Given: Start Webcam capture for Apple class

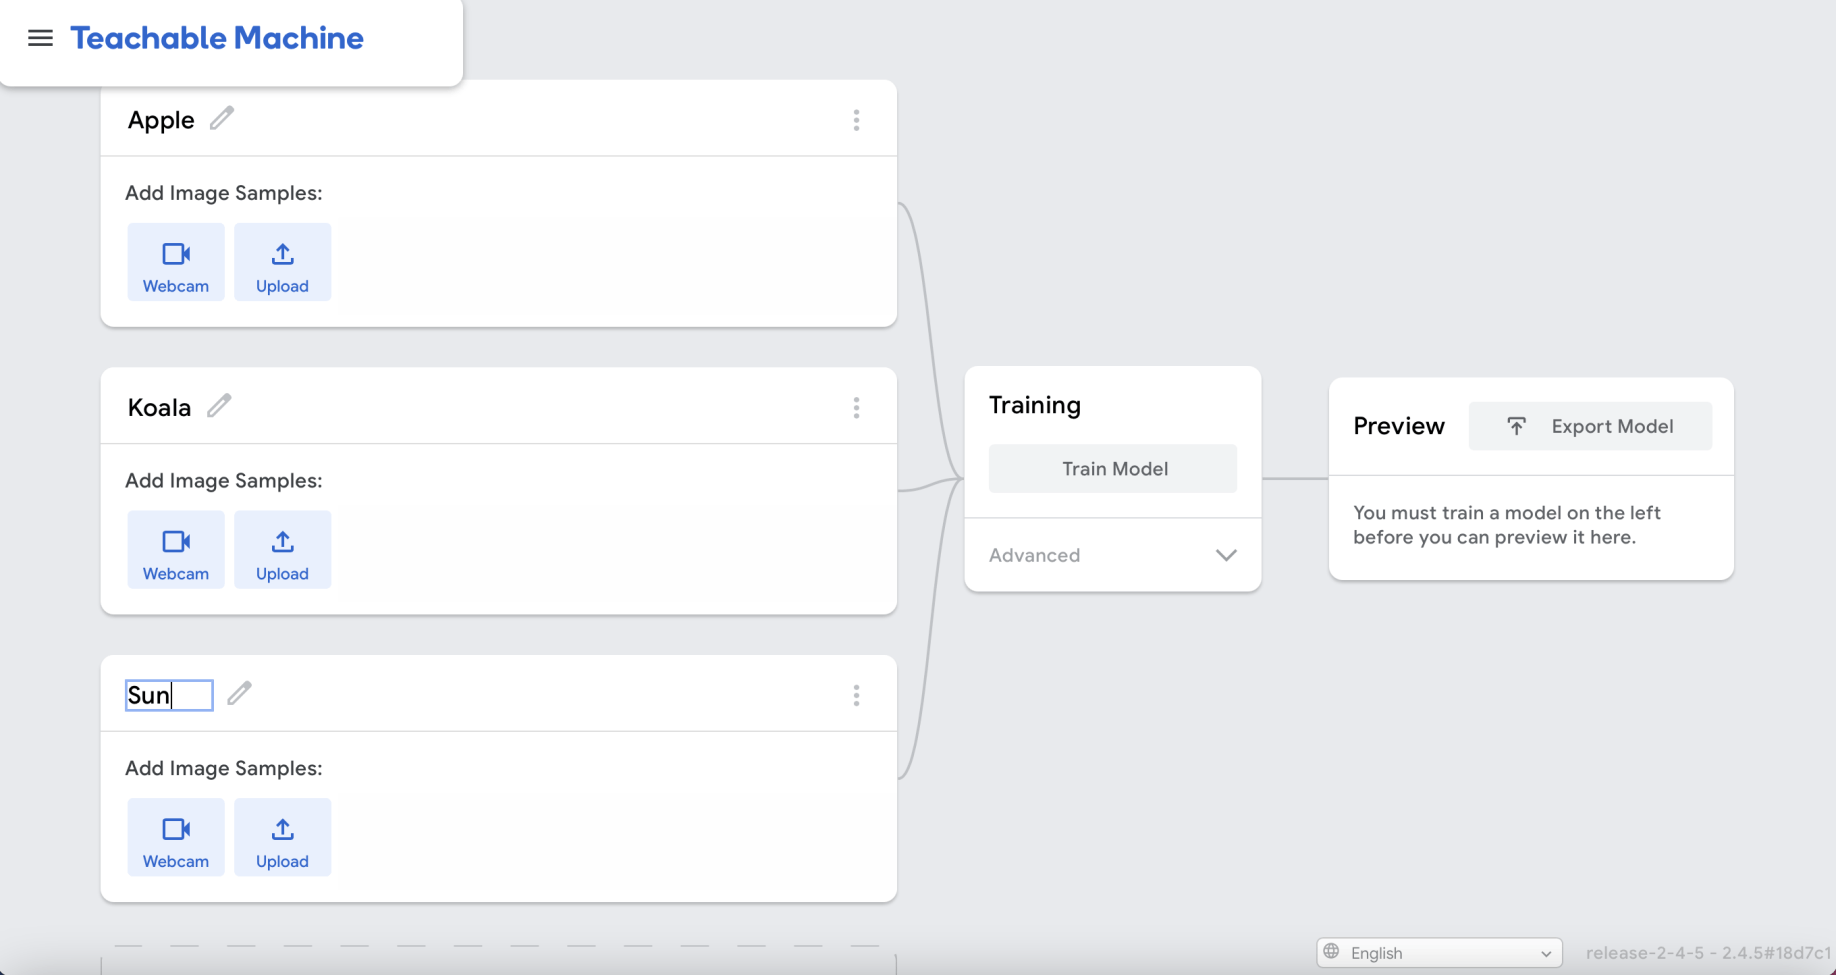Looking at the screenshot, I should 176,263.
